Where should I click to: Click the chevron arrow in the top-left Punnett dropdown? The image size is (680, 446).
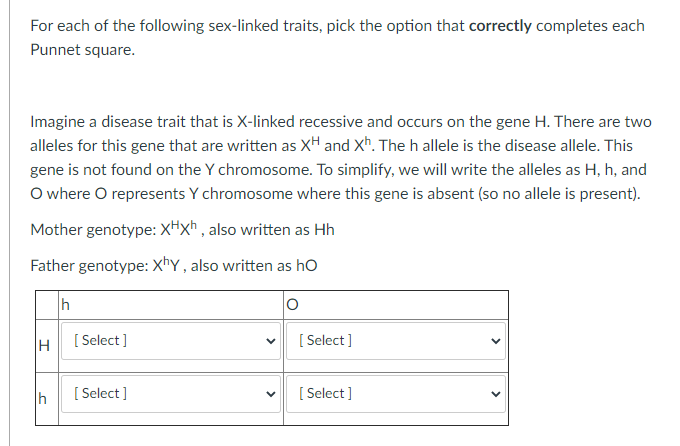pyautogui.click(x=271, y=341)
